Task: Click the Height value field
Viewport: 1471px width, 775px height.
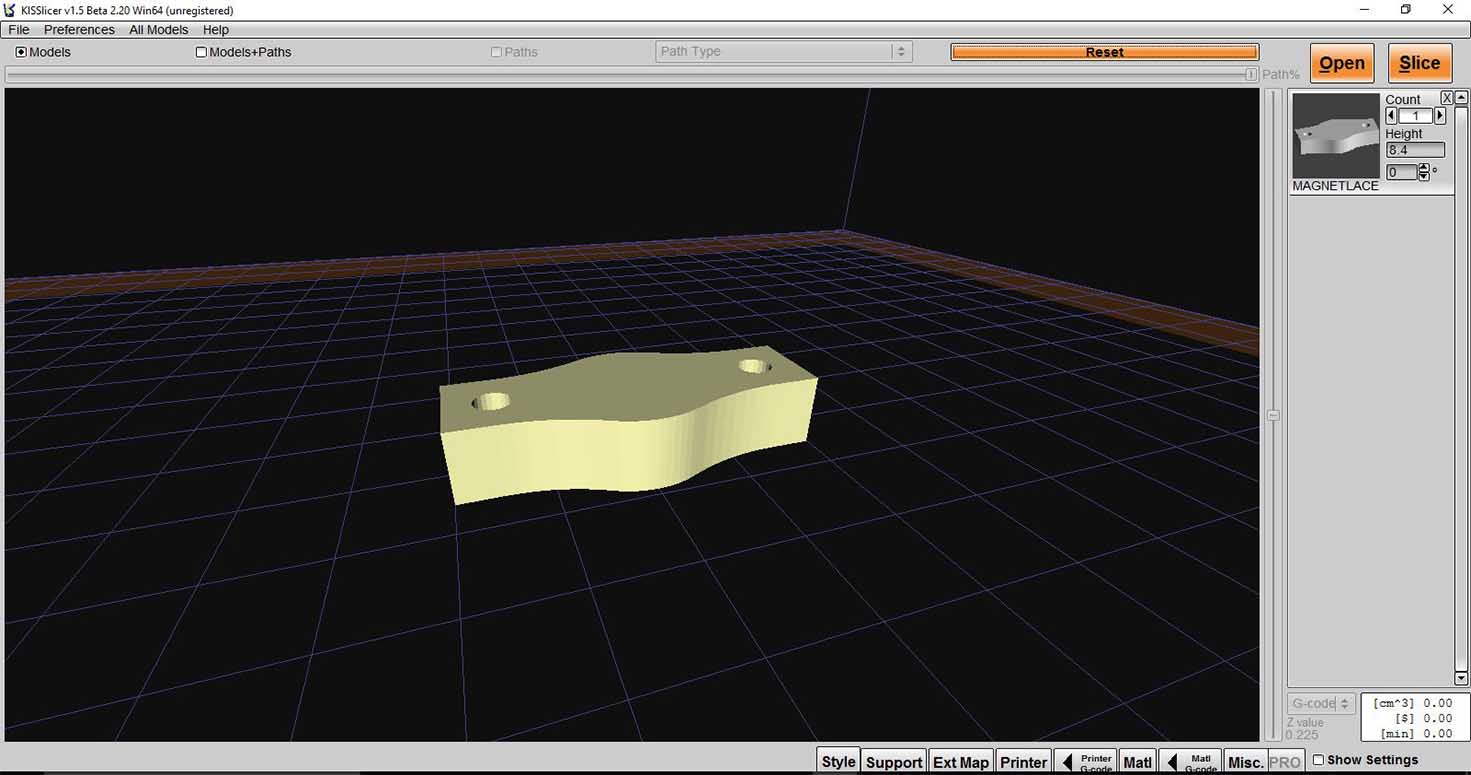Action: (1415, 150)
